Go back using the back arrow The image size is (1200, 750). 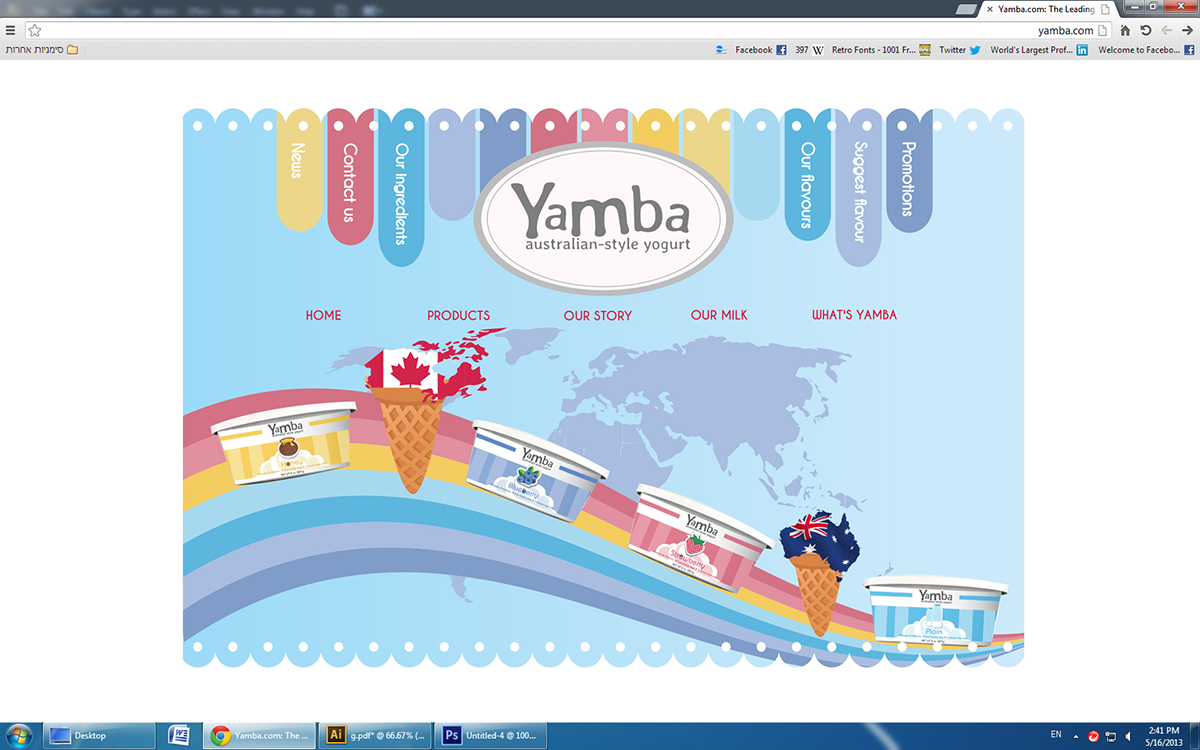[x=1166, y=29]
